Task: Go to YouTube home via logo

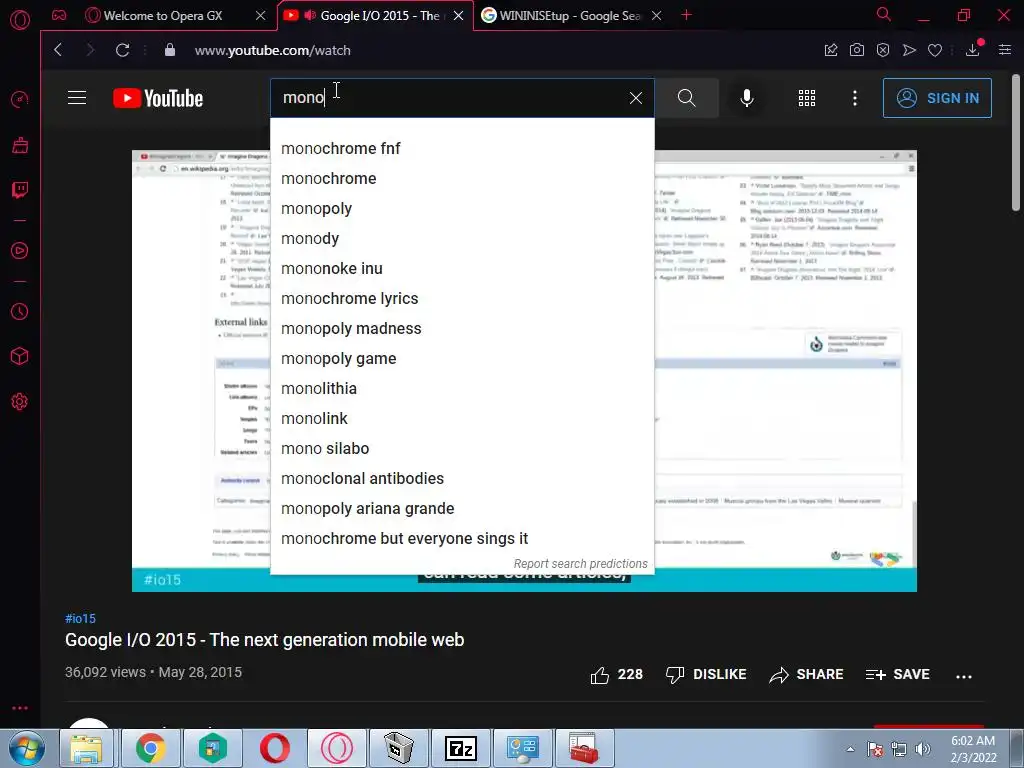Action: 158,98
